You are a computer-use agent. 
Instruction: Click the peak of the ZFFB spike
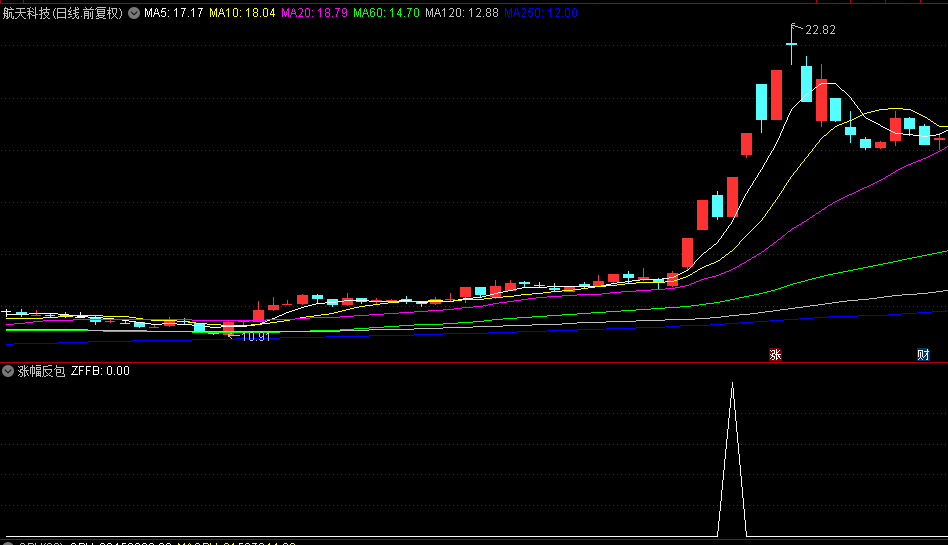pos(732,384)
